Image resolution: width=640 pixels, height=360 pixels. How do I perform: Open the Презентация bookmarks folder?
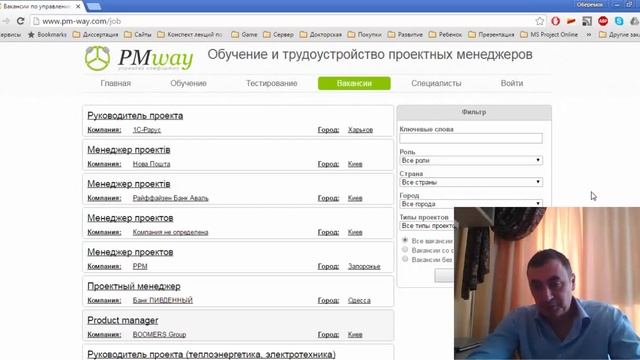(x=491, y=35)
